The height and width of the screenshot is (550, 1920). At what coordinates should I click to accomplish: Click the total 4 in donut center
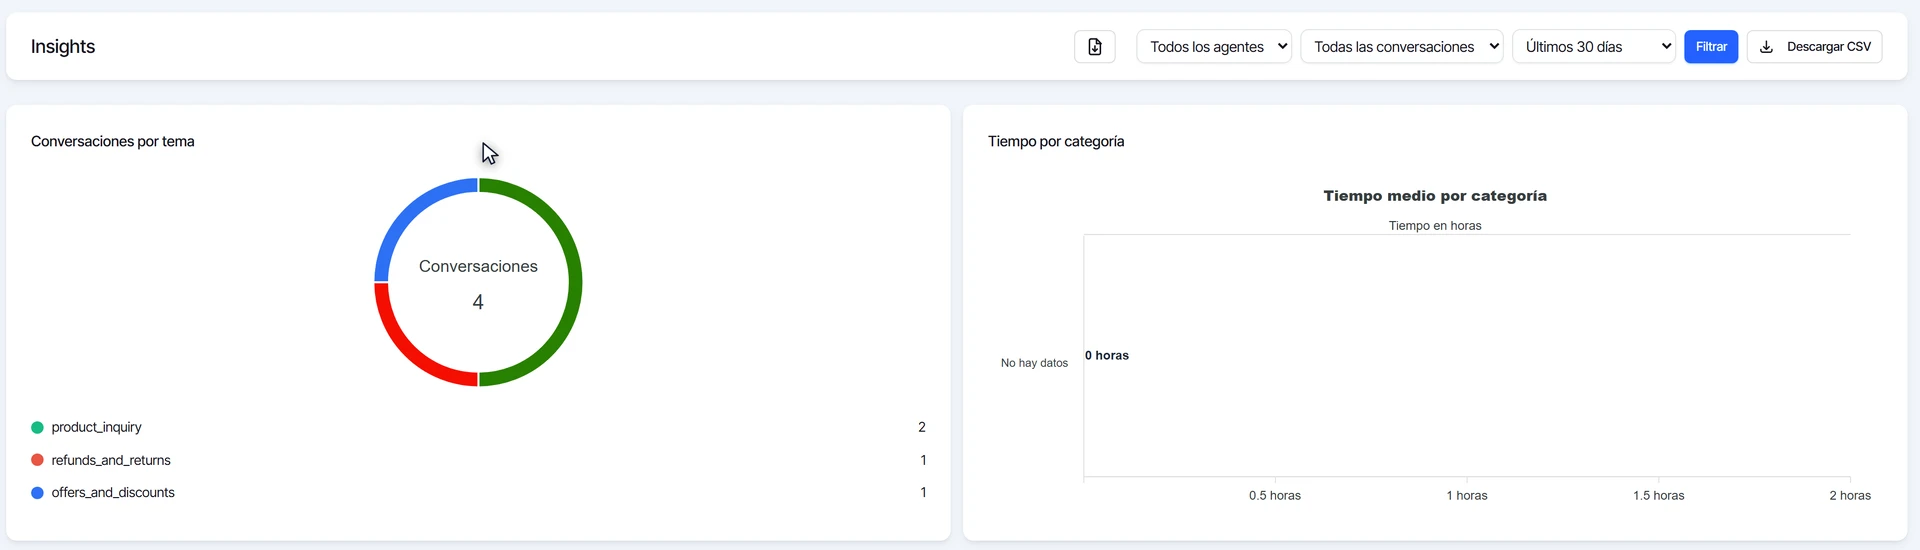(478, 302)
